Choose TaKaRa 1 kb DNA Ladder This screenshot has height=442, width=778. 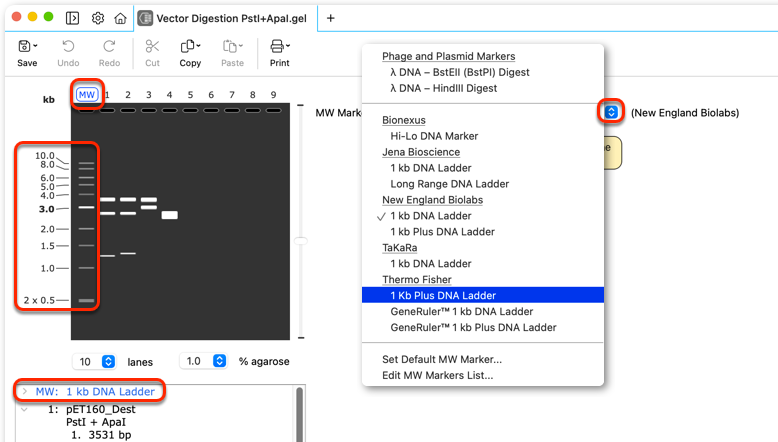tap(431, 263)
